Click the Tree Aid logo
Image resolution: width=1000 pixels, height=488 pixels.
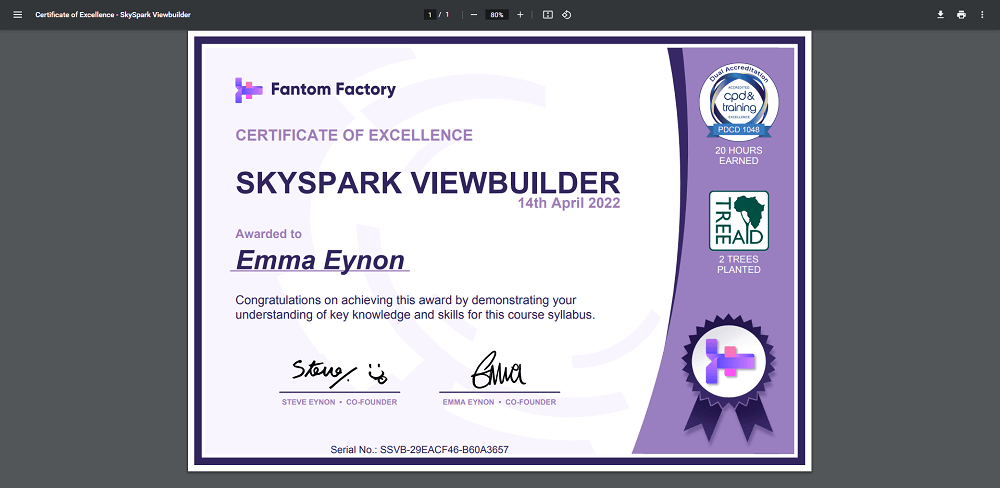click(739, 221)
